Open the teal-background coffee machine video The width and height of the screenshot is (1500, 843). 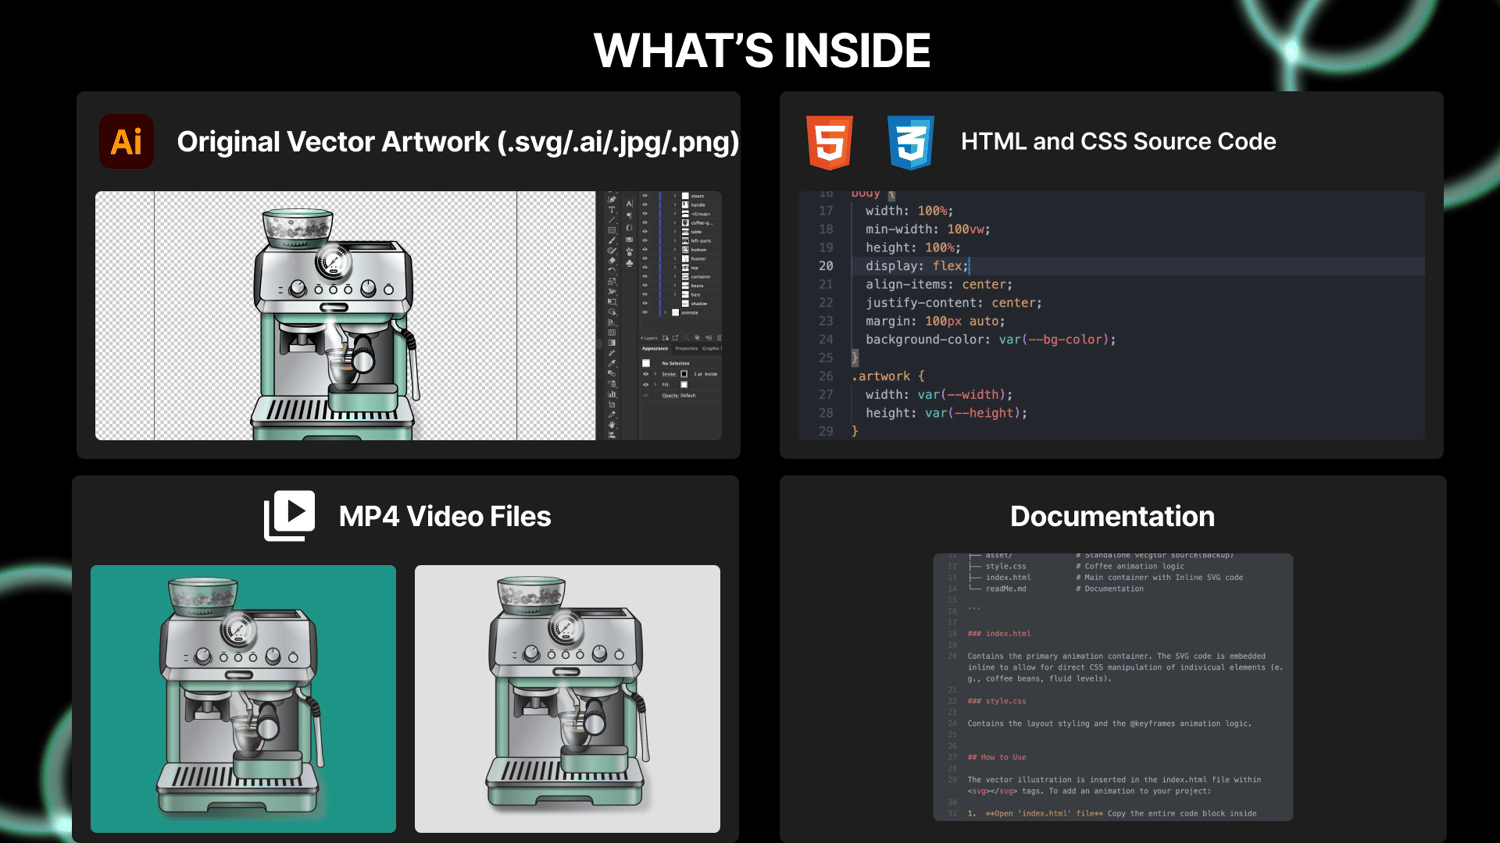[243, 699]
